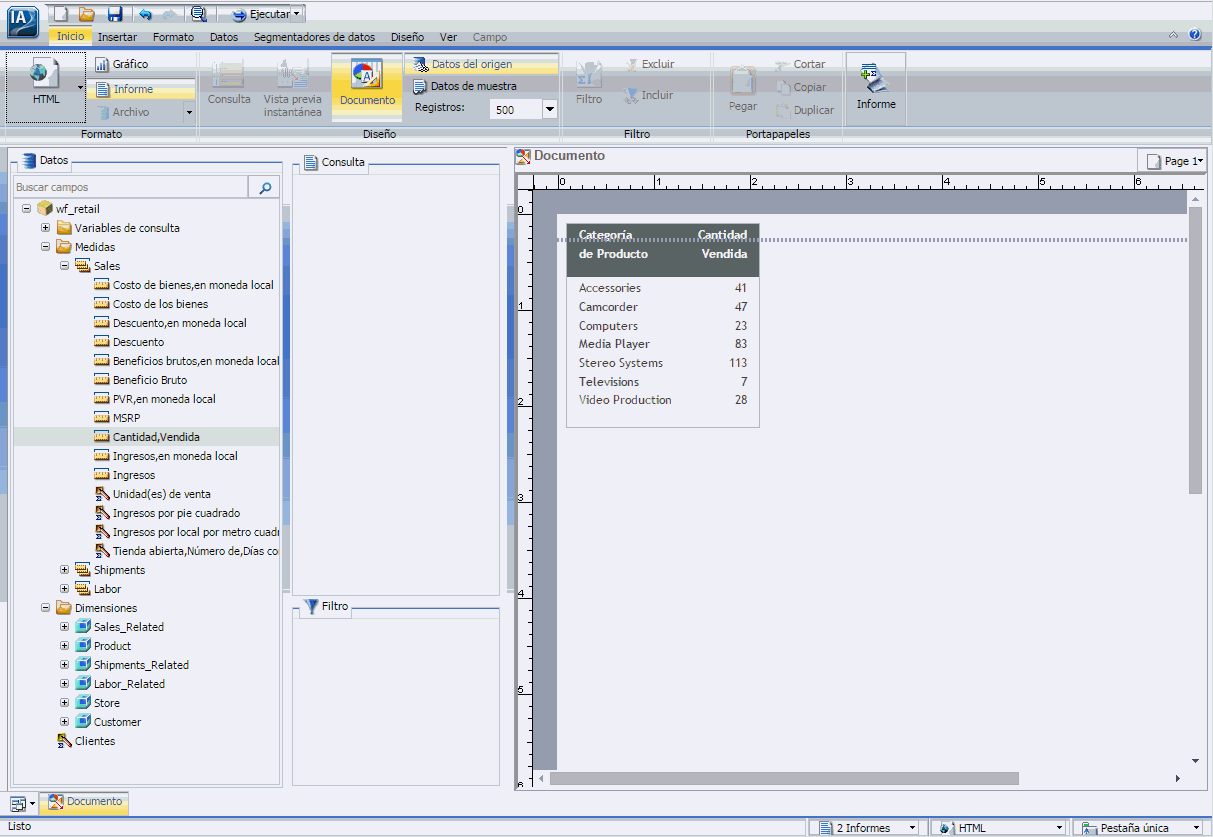Select Datos de muestra option
The image size is (1213, 837).
(464, 86)
